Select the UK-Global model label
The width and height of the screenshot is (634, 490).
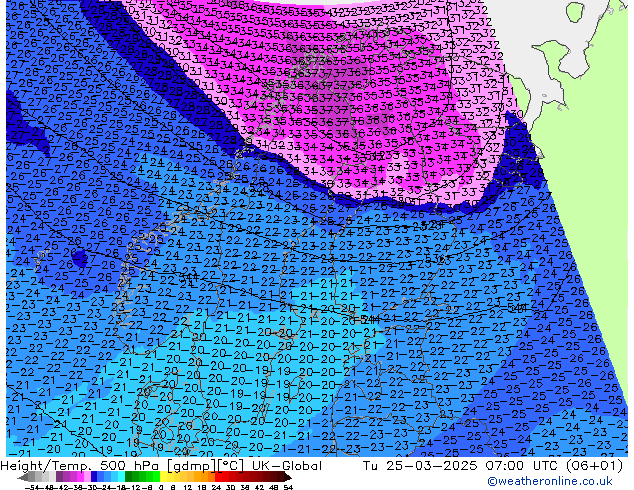pos(287,466)
